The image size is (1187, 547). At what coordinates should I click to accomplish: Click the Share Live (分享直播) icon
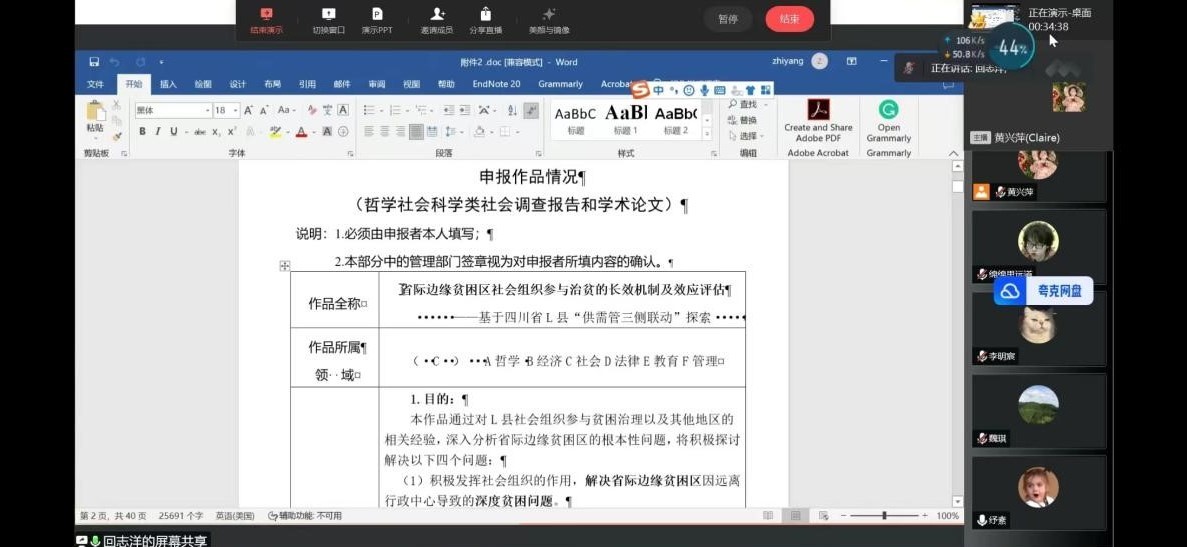(485, 20)
